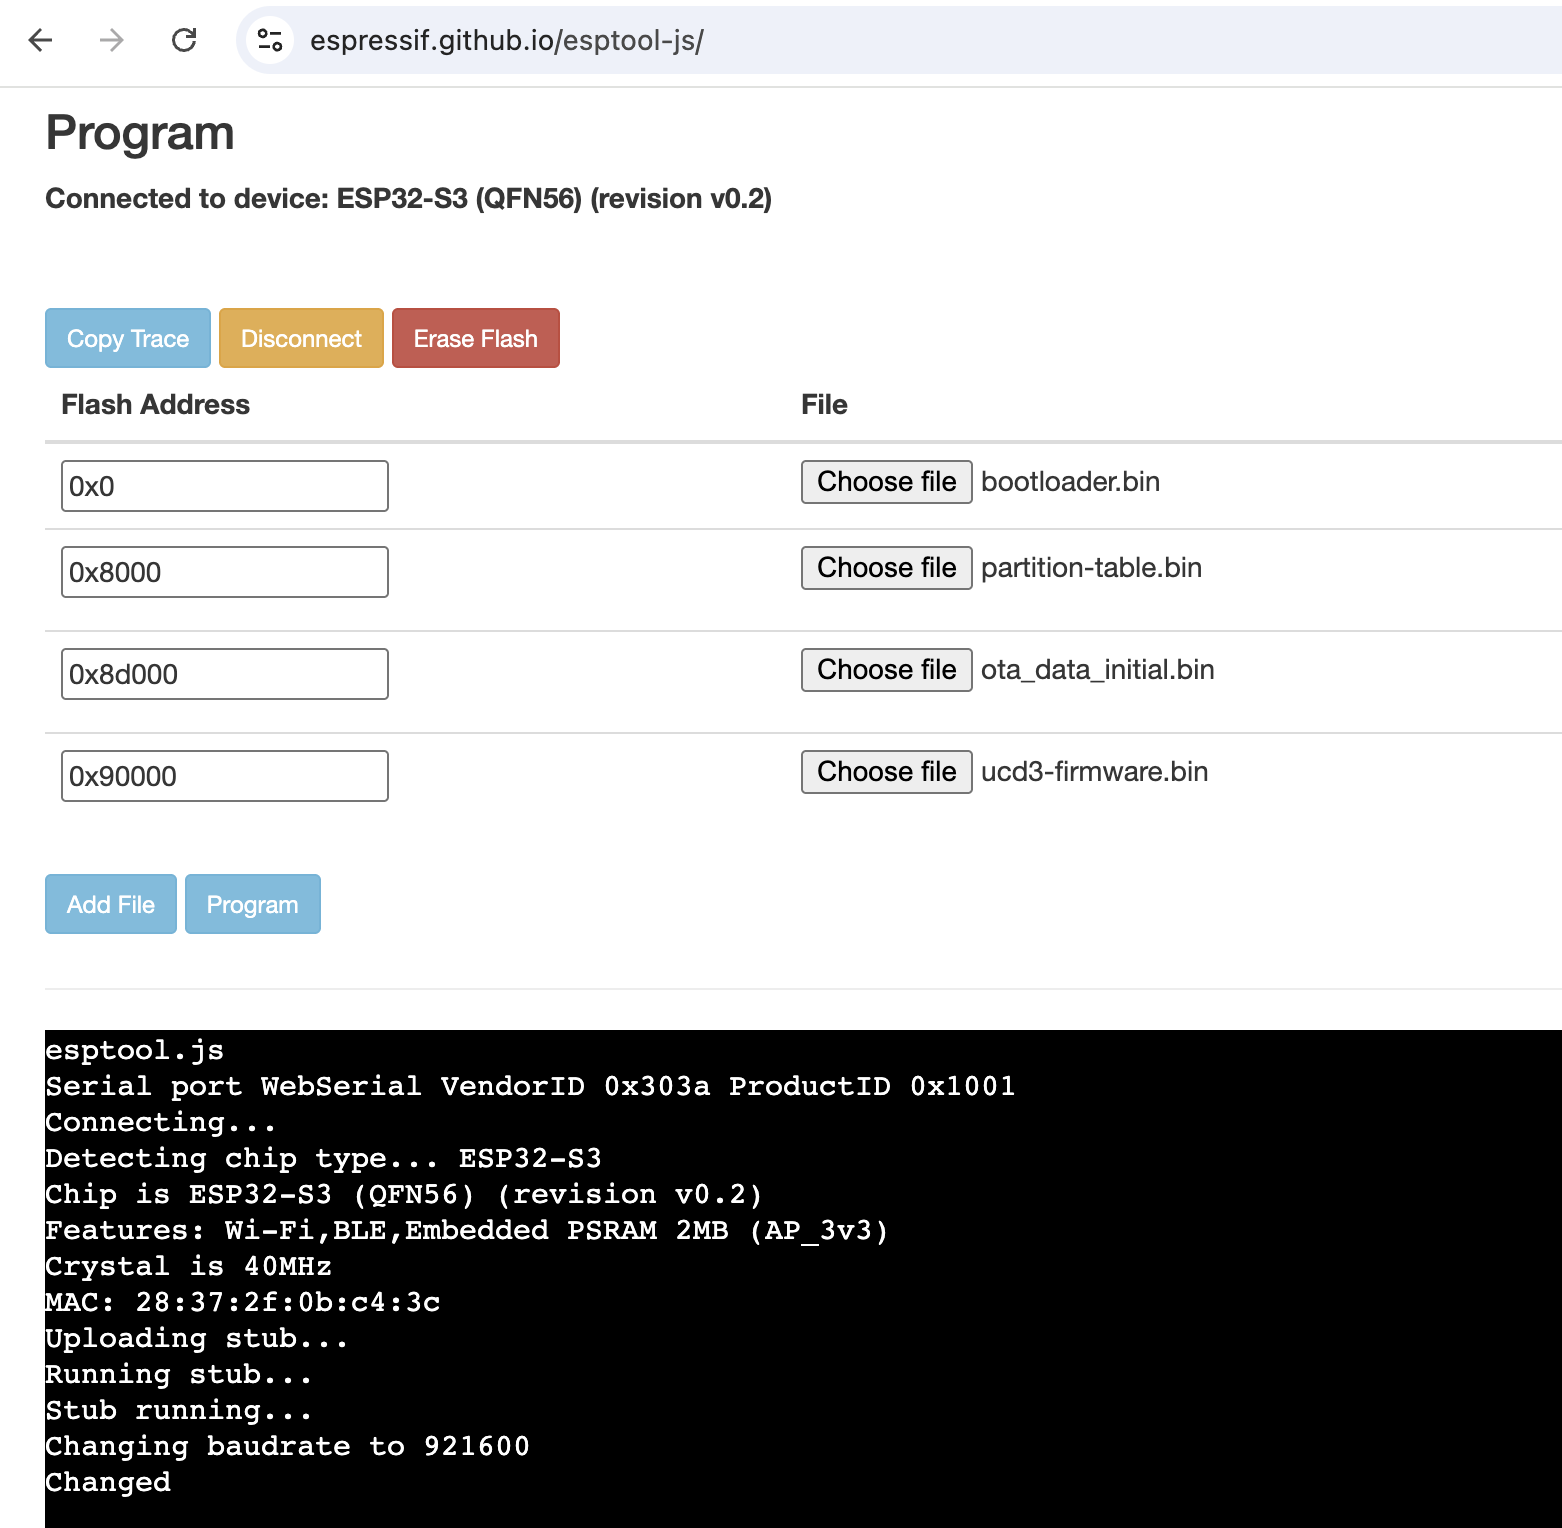Select the 0x8000 flash address field
The width and height of the screenshot is (1562, 1528).
(224, 571)
